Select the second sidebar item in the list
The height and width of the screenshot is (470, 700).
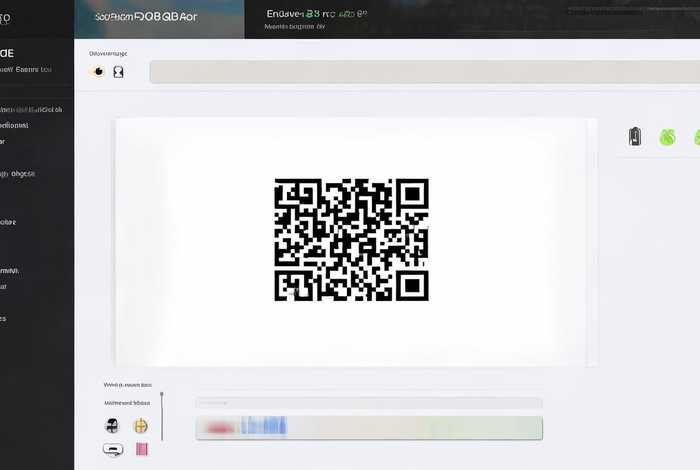[16, 126]
